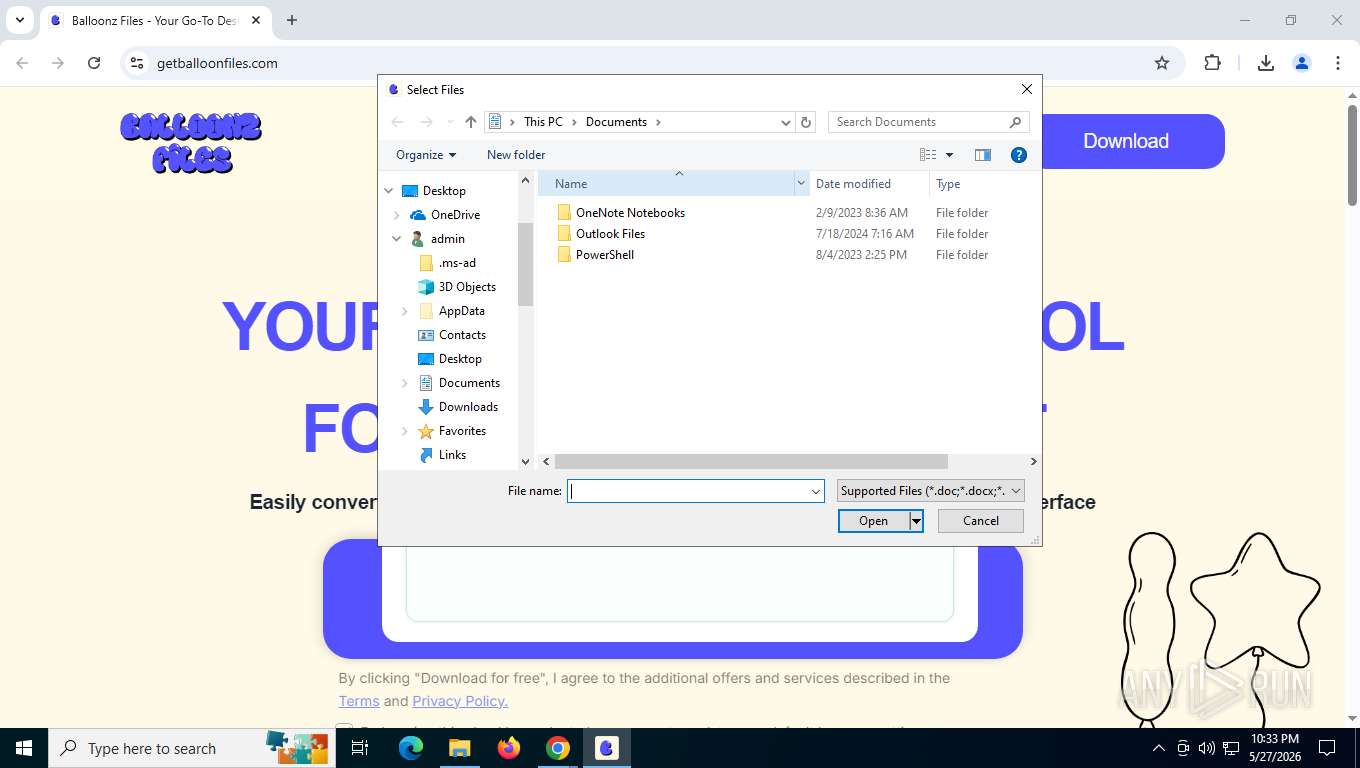Viewport: 1360px width, 768px height.
Task: Open the Privacy Policy link
Action: [x=460, y=701]
